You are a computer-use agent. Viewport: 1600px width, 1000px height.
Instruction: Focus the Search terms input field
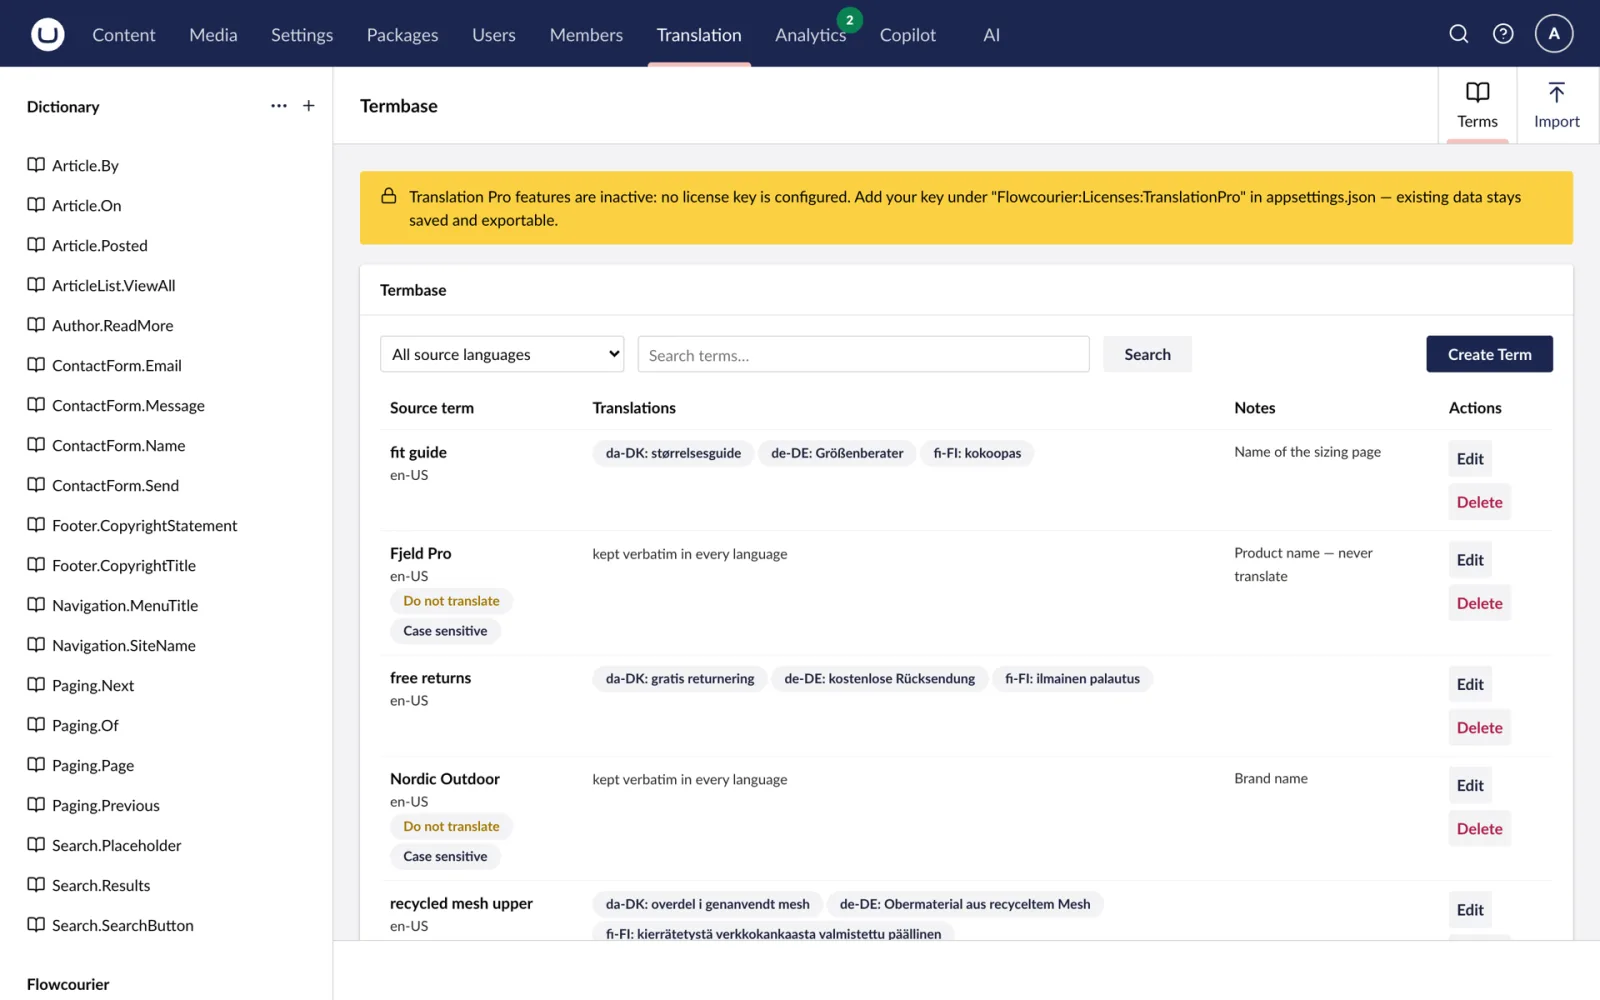click(863, 354)
